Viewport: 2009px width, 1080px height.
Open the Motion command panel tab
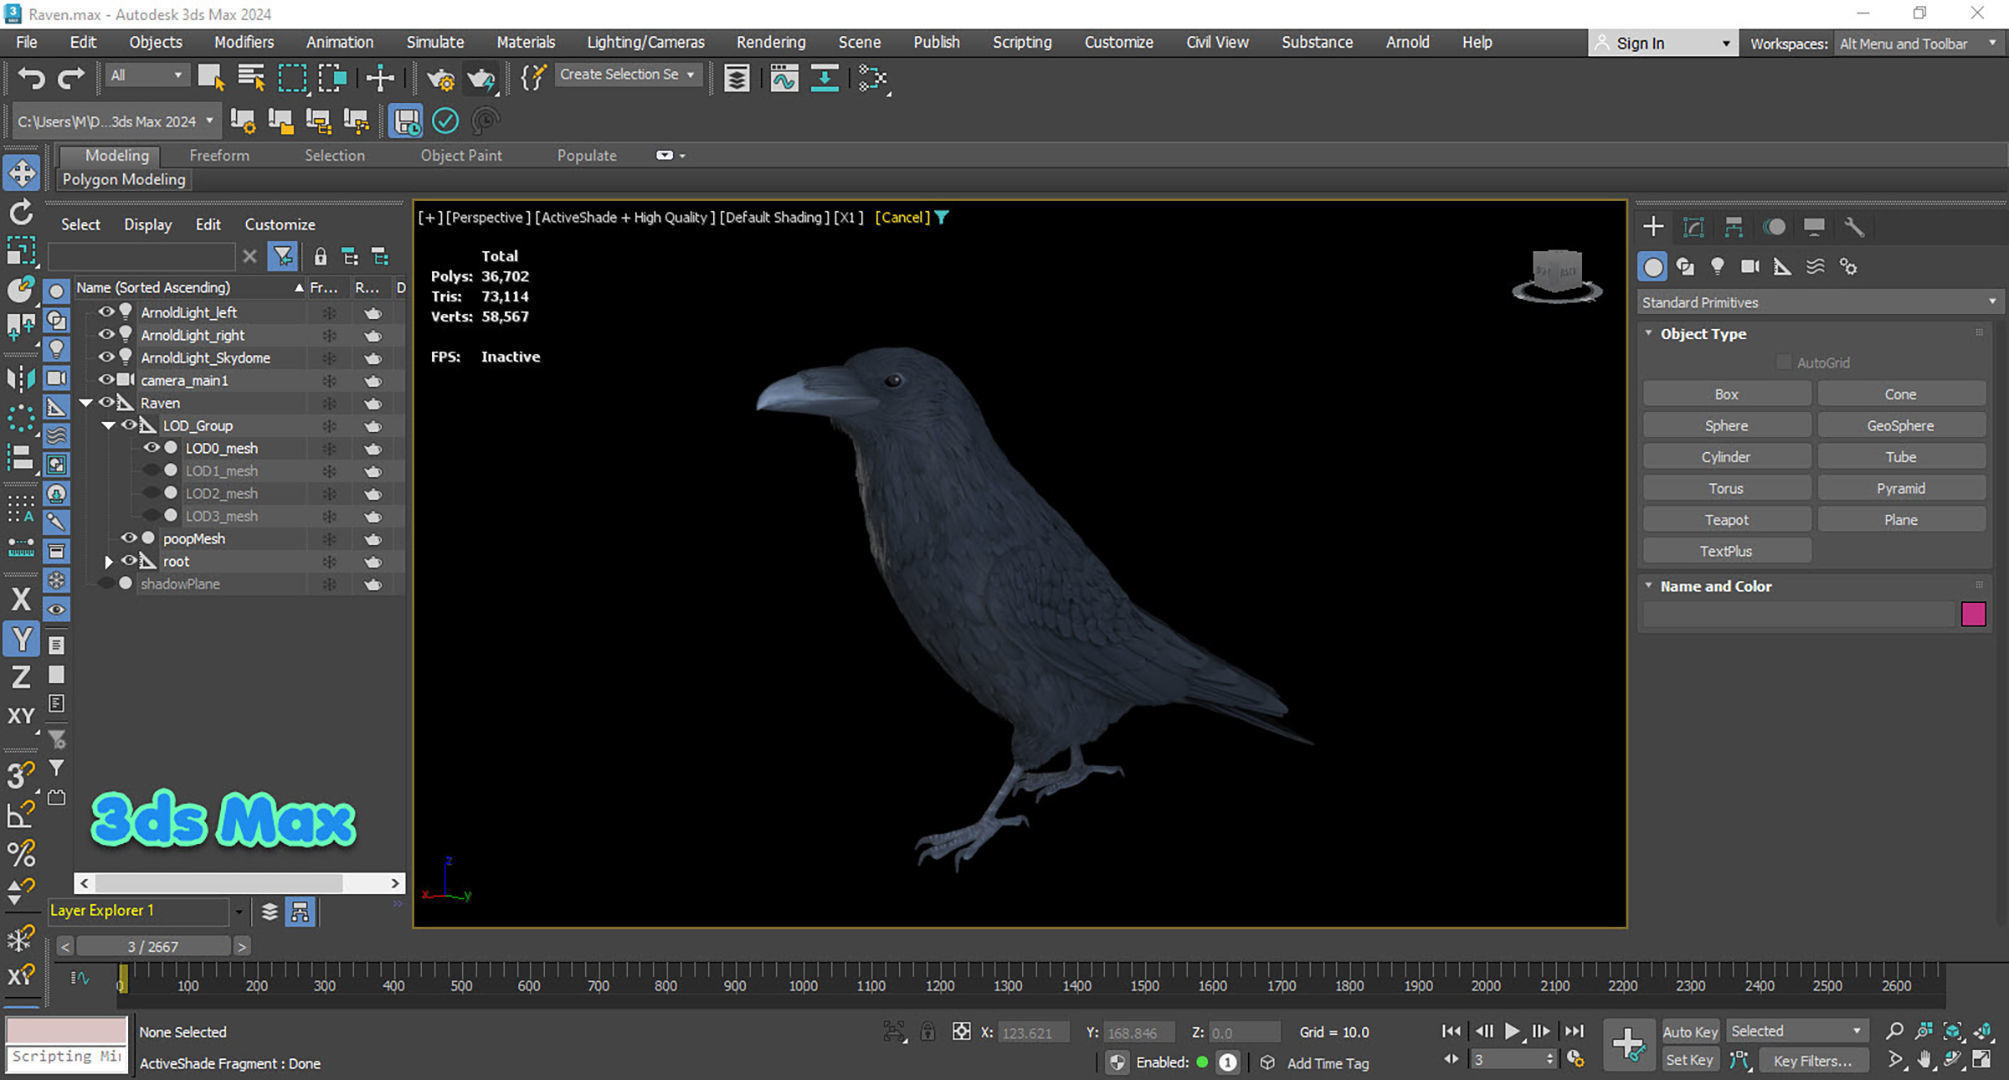click(x=1774, y=227)
